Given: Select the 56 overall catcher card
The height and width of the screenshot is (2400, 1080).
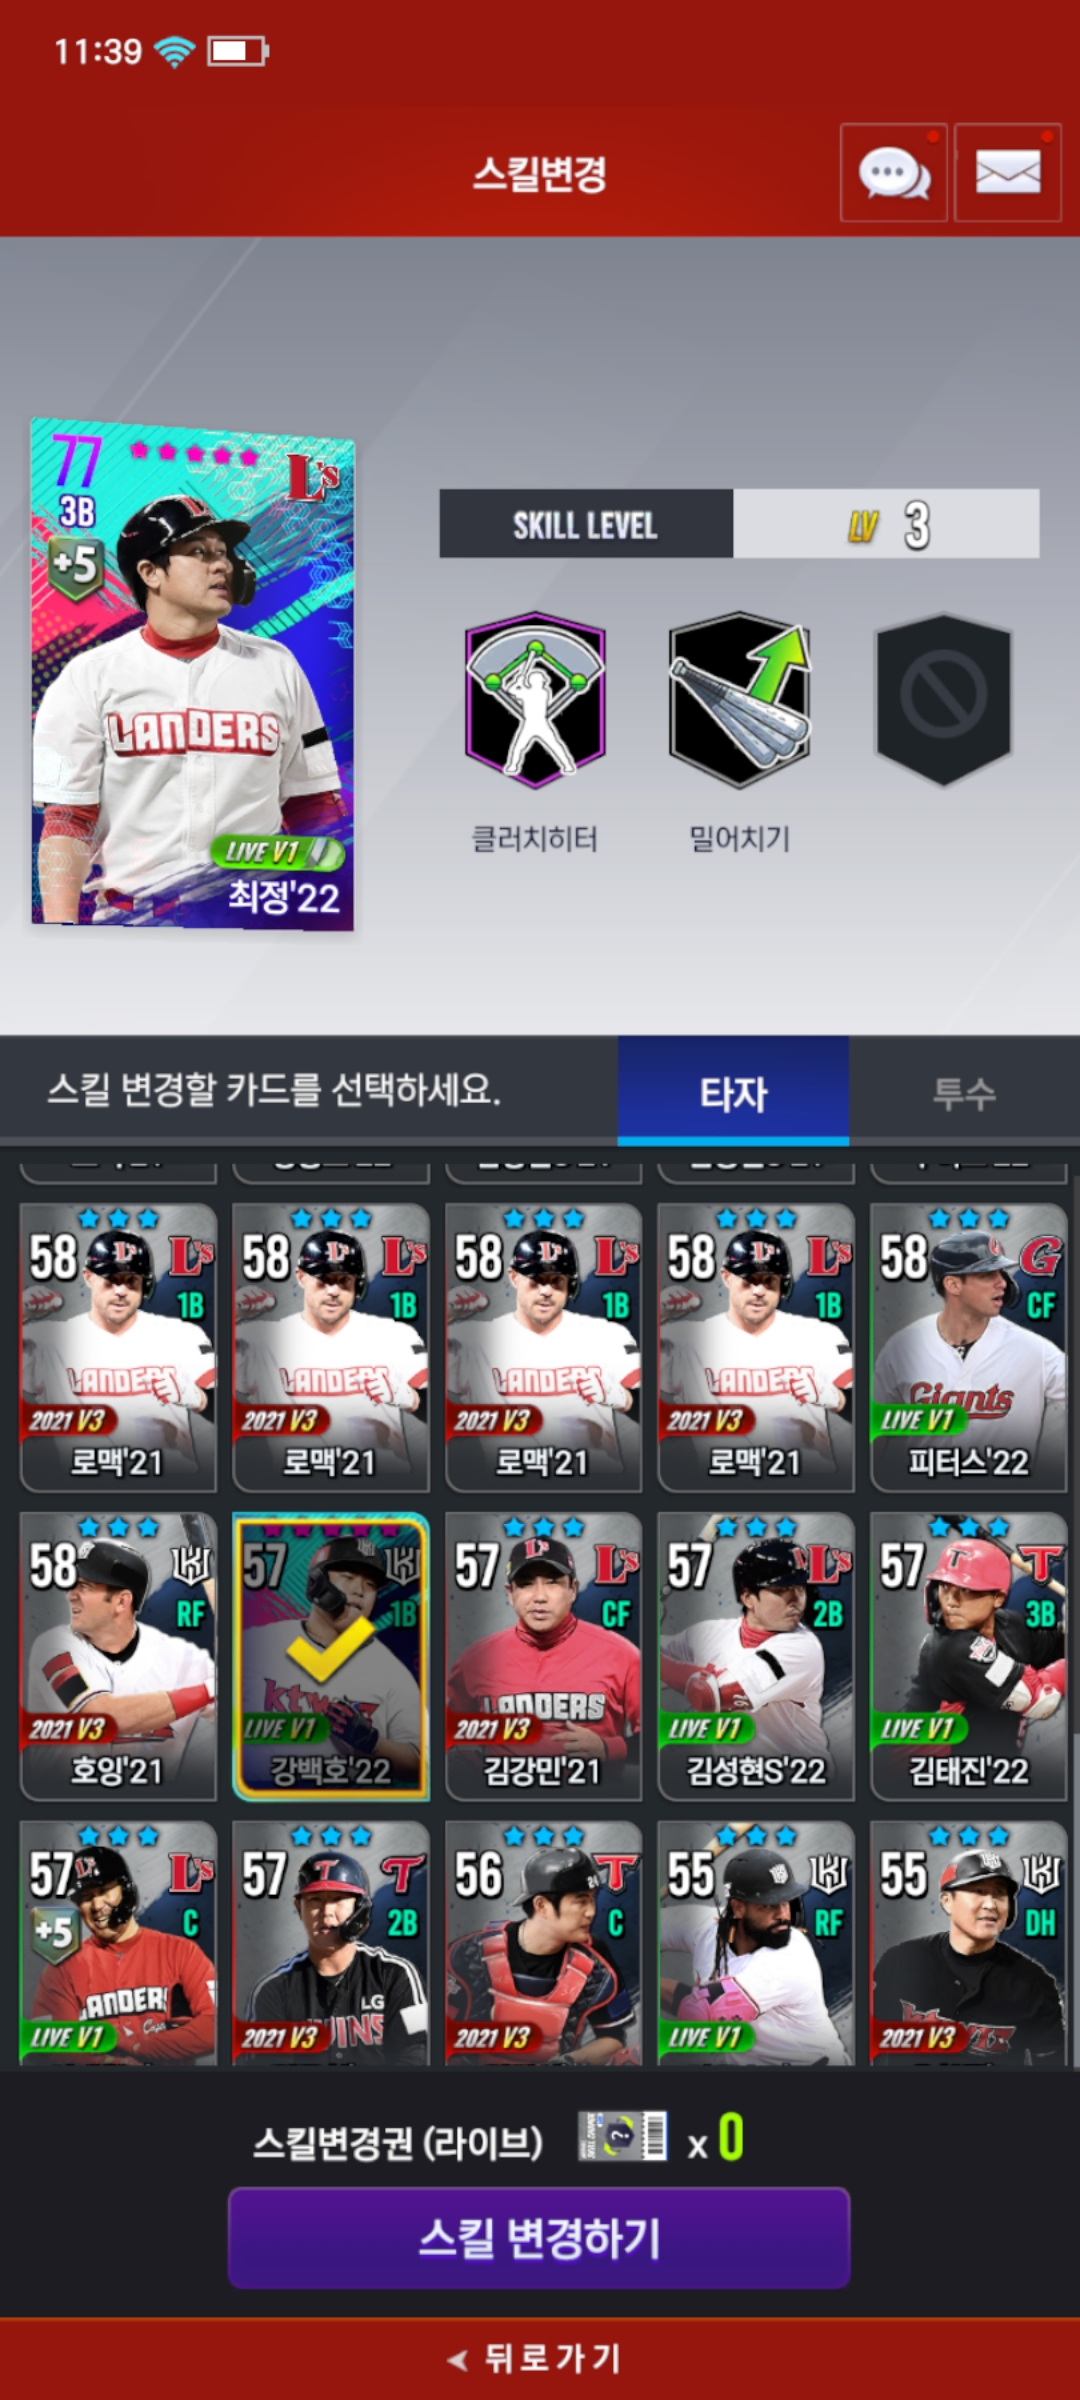Looking at the screenshot, I should [x=543, y=1942].
